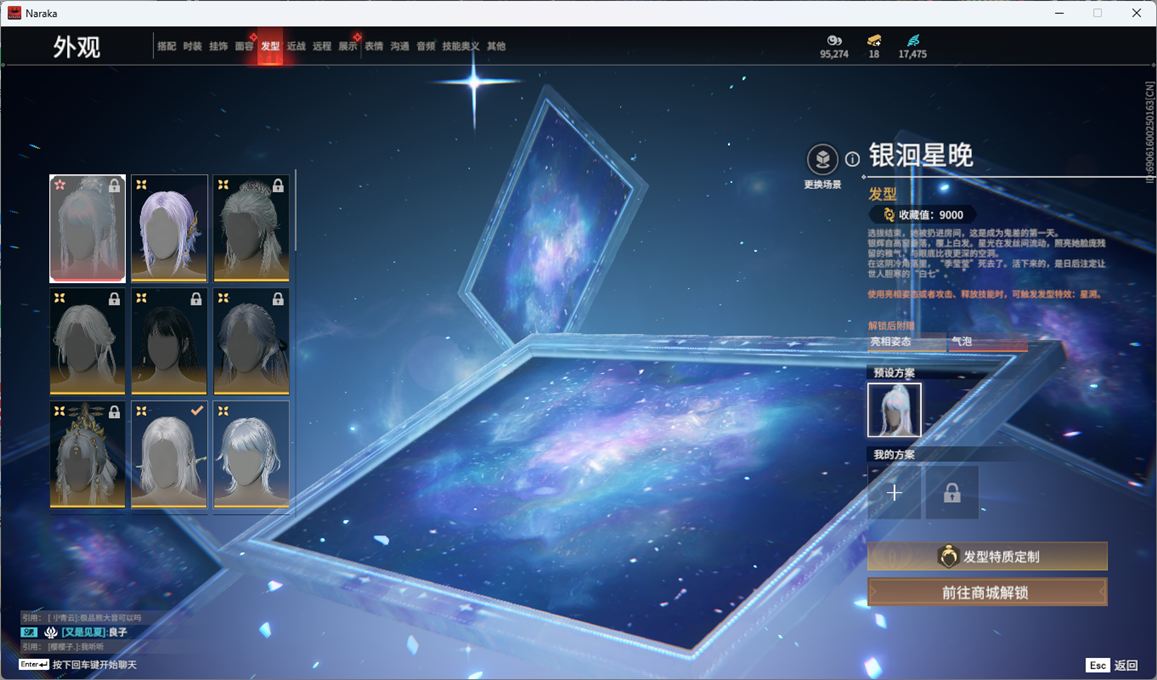Select the locked black hairstyle
The width and height of the screenshot is (1157, 680).
click(169, 341)
